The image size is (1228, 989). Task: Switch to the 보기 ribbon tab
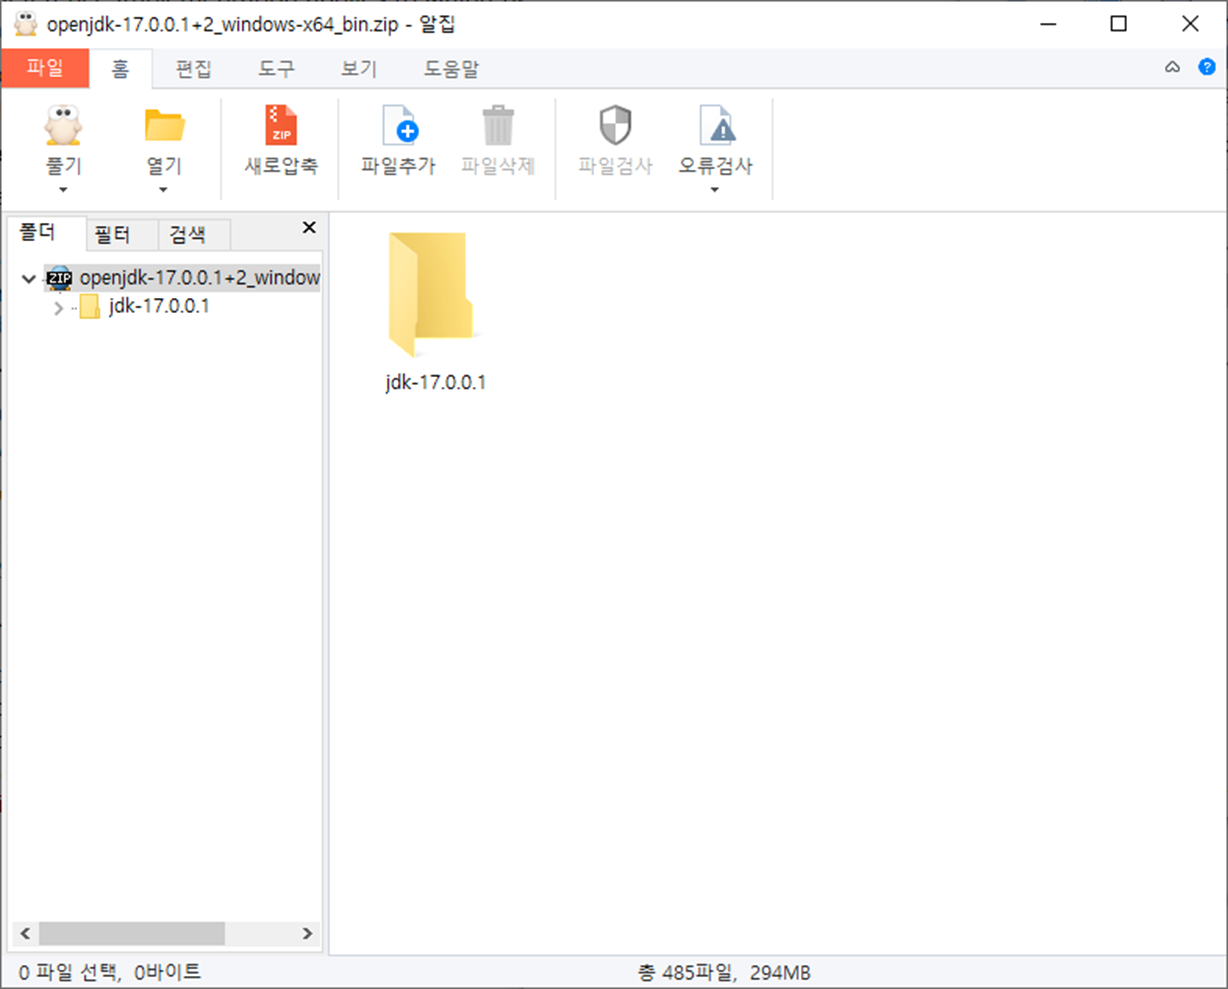359,69
